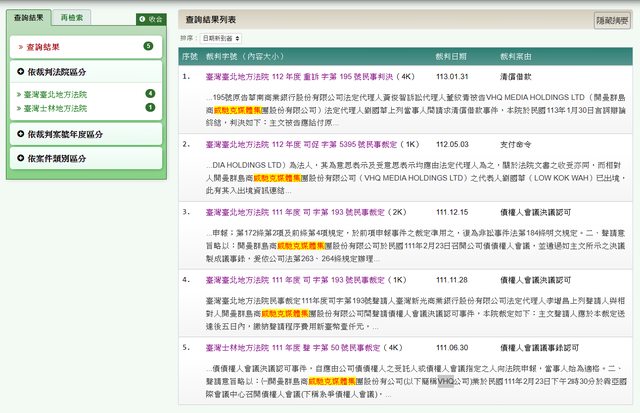Viewport: 640px width, 413px height.
Task: Open the 排序 sort order dropdown
Action: click(x=222, y=37)
